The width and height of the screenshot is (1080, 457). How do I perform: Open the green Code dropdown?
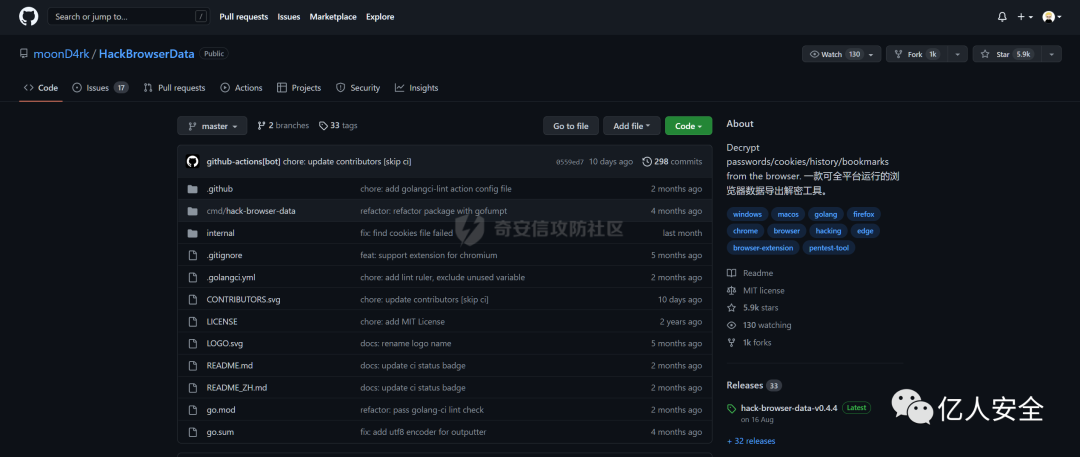689,126
